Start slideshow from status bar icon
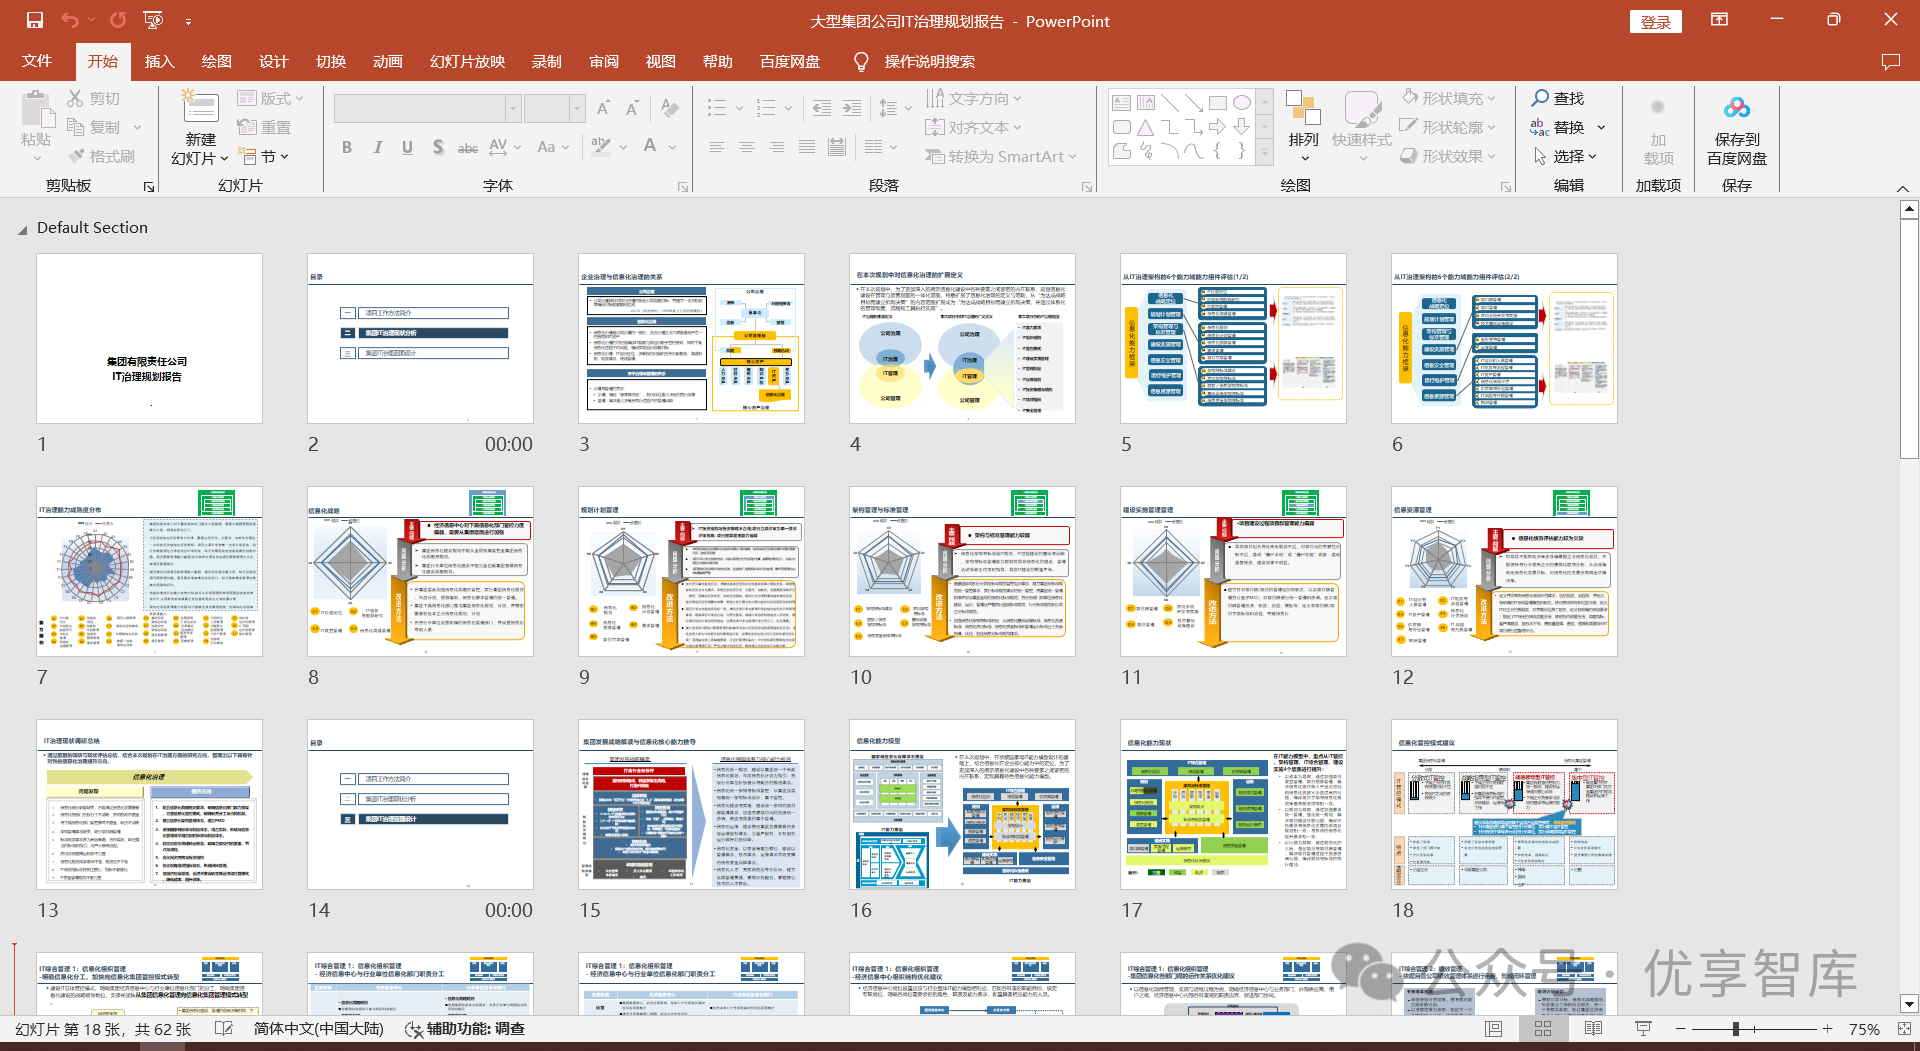The height and width of the screenshot is (1051, 1920). 1642,1029
